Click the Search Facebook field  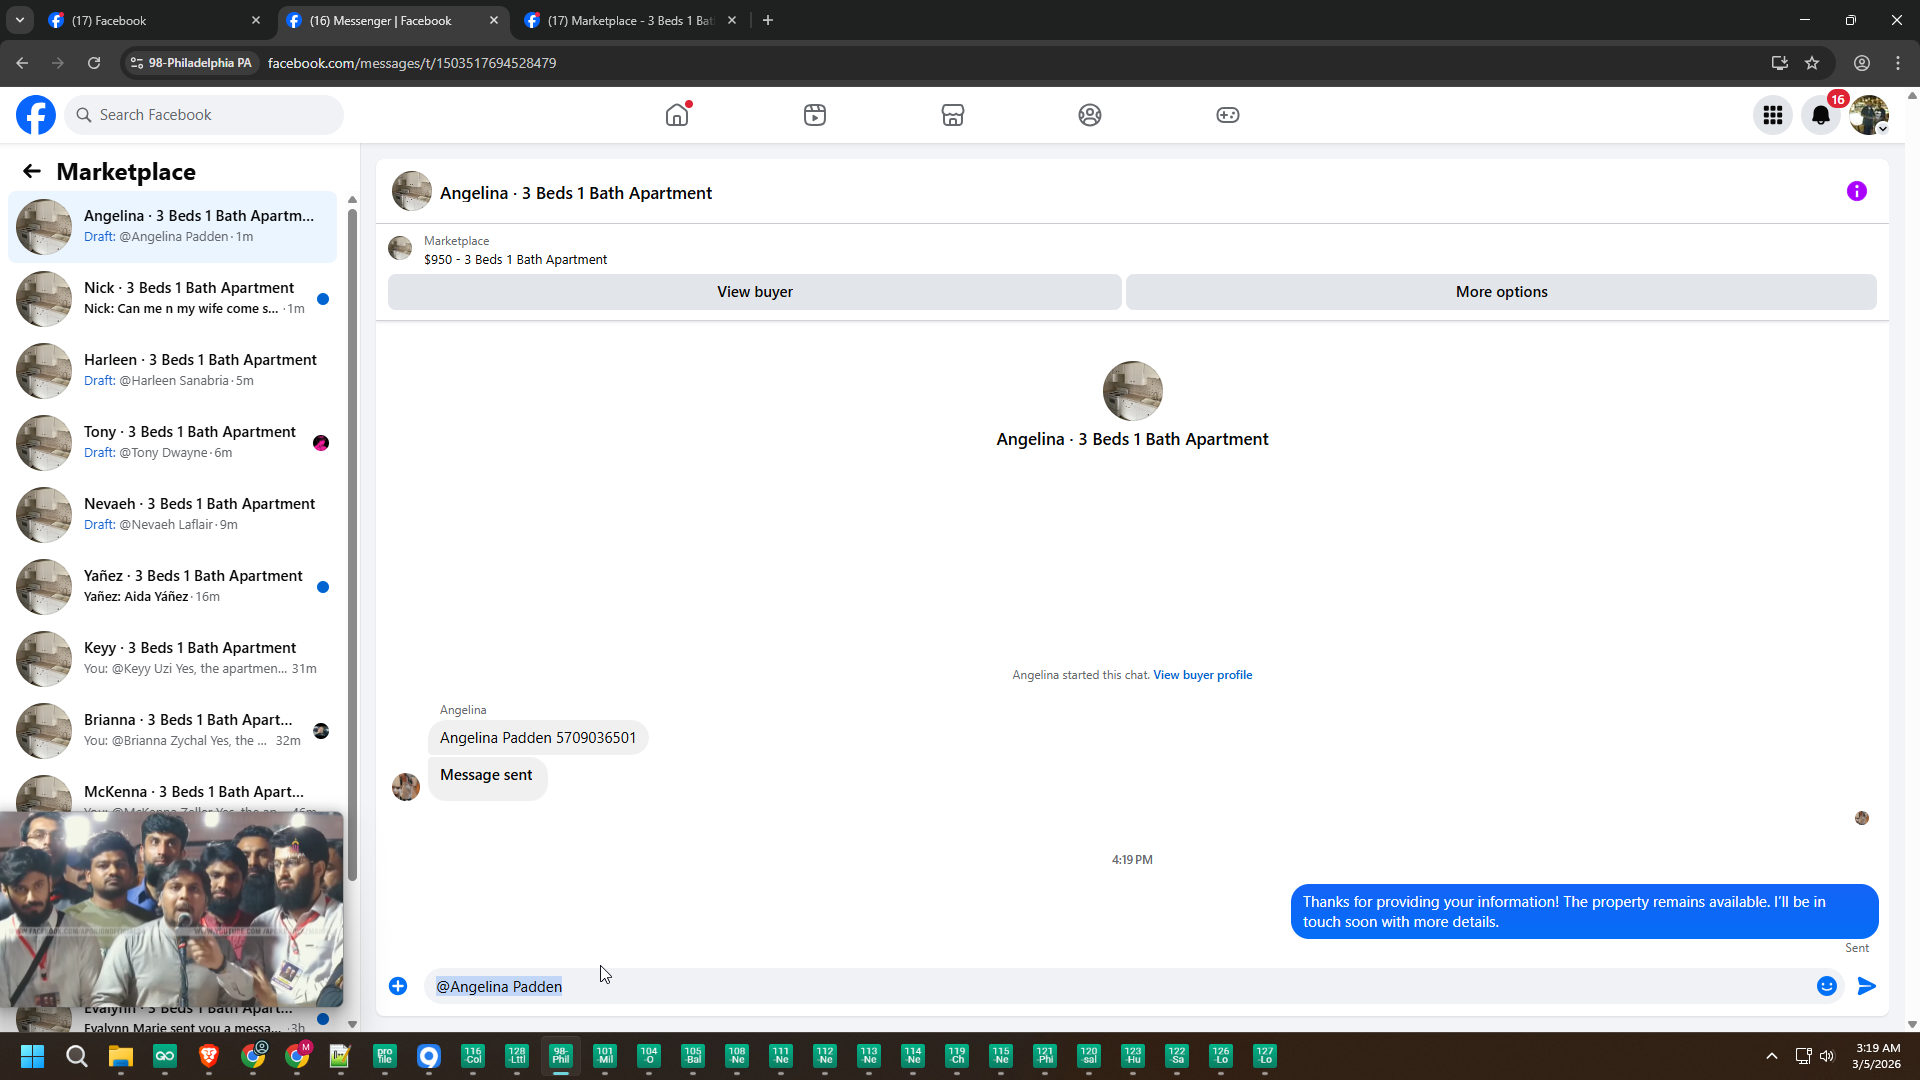click(x=205, y=115)
